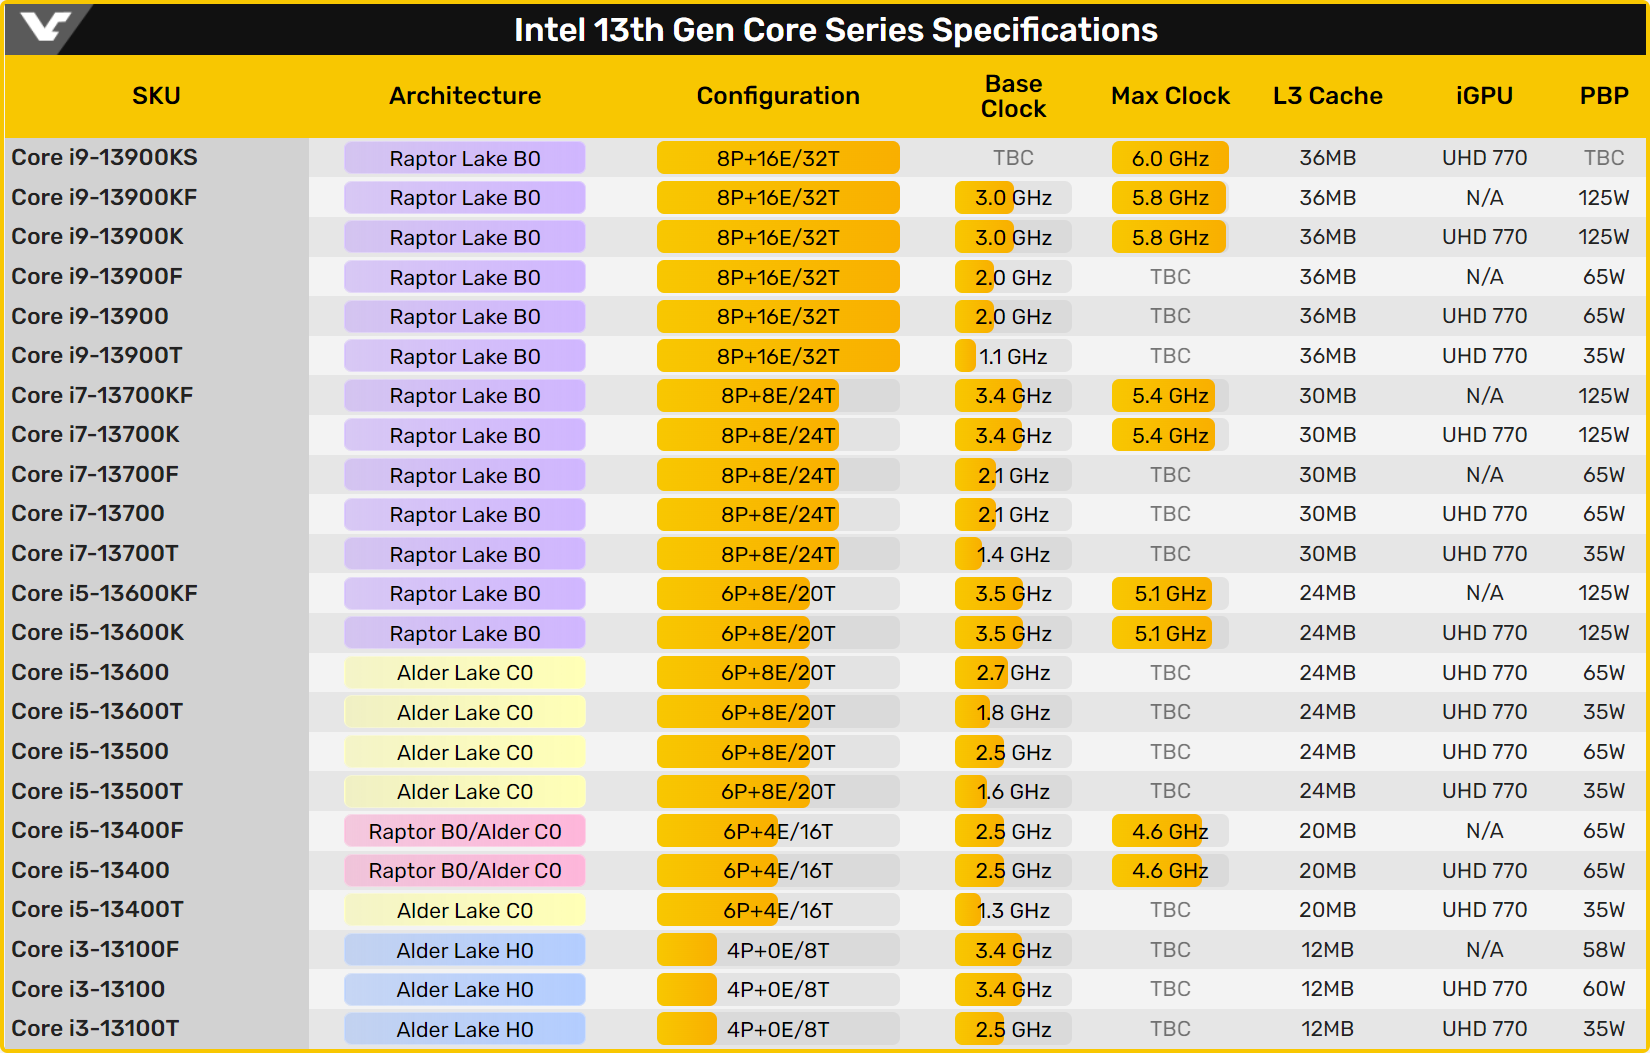The image size is (1650, 1053).
Task: Click the L3 Cache column header
Action: click(1327, 96)
